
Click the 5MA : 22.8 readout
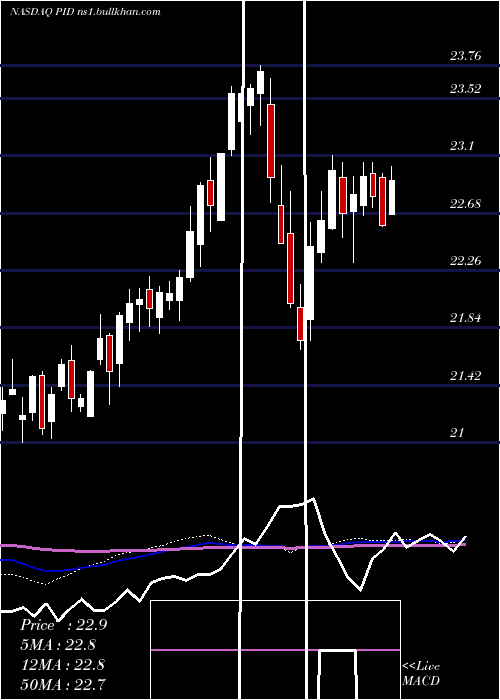click(58, 645)
